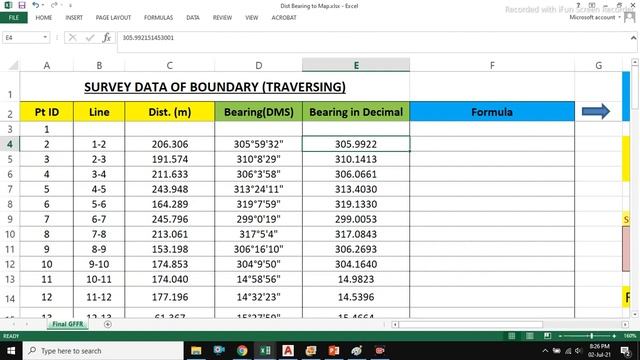Switch to Page Break Preview icon
This screenshot has width=640, height=360.
click(547, 336)
